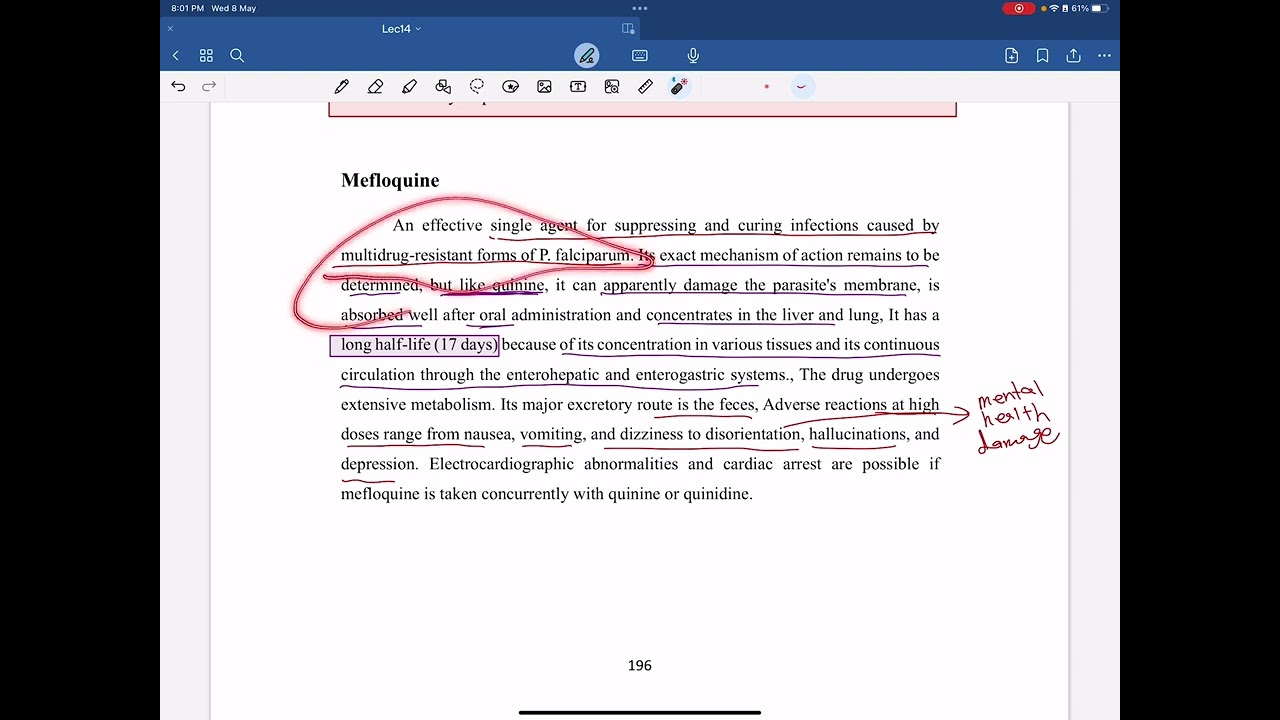Image resolution: width=1280 pixels, height=720 pixels.
Task: Add a new page icon
Action: click(1012, 56)
